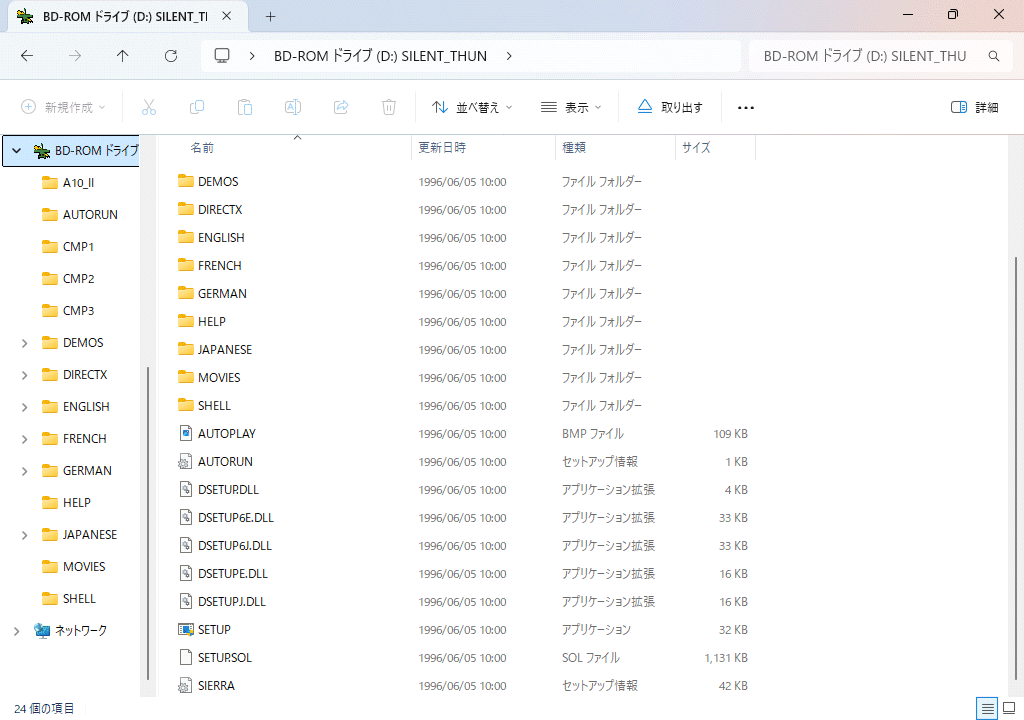This screenshot has height=720, width=1024.
Task: Expand DEMOS folder in navigation tree
Action: point(25,343)
